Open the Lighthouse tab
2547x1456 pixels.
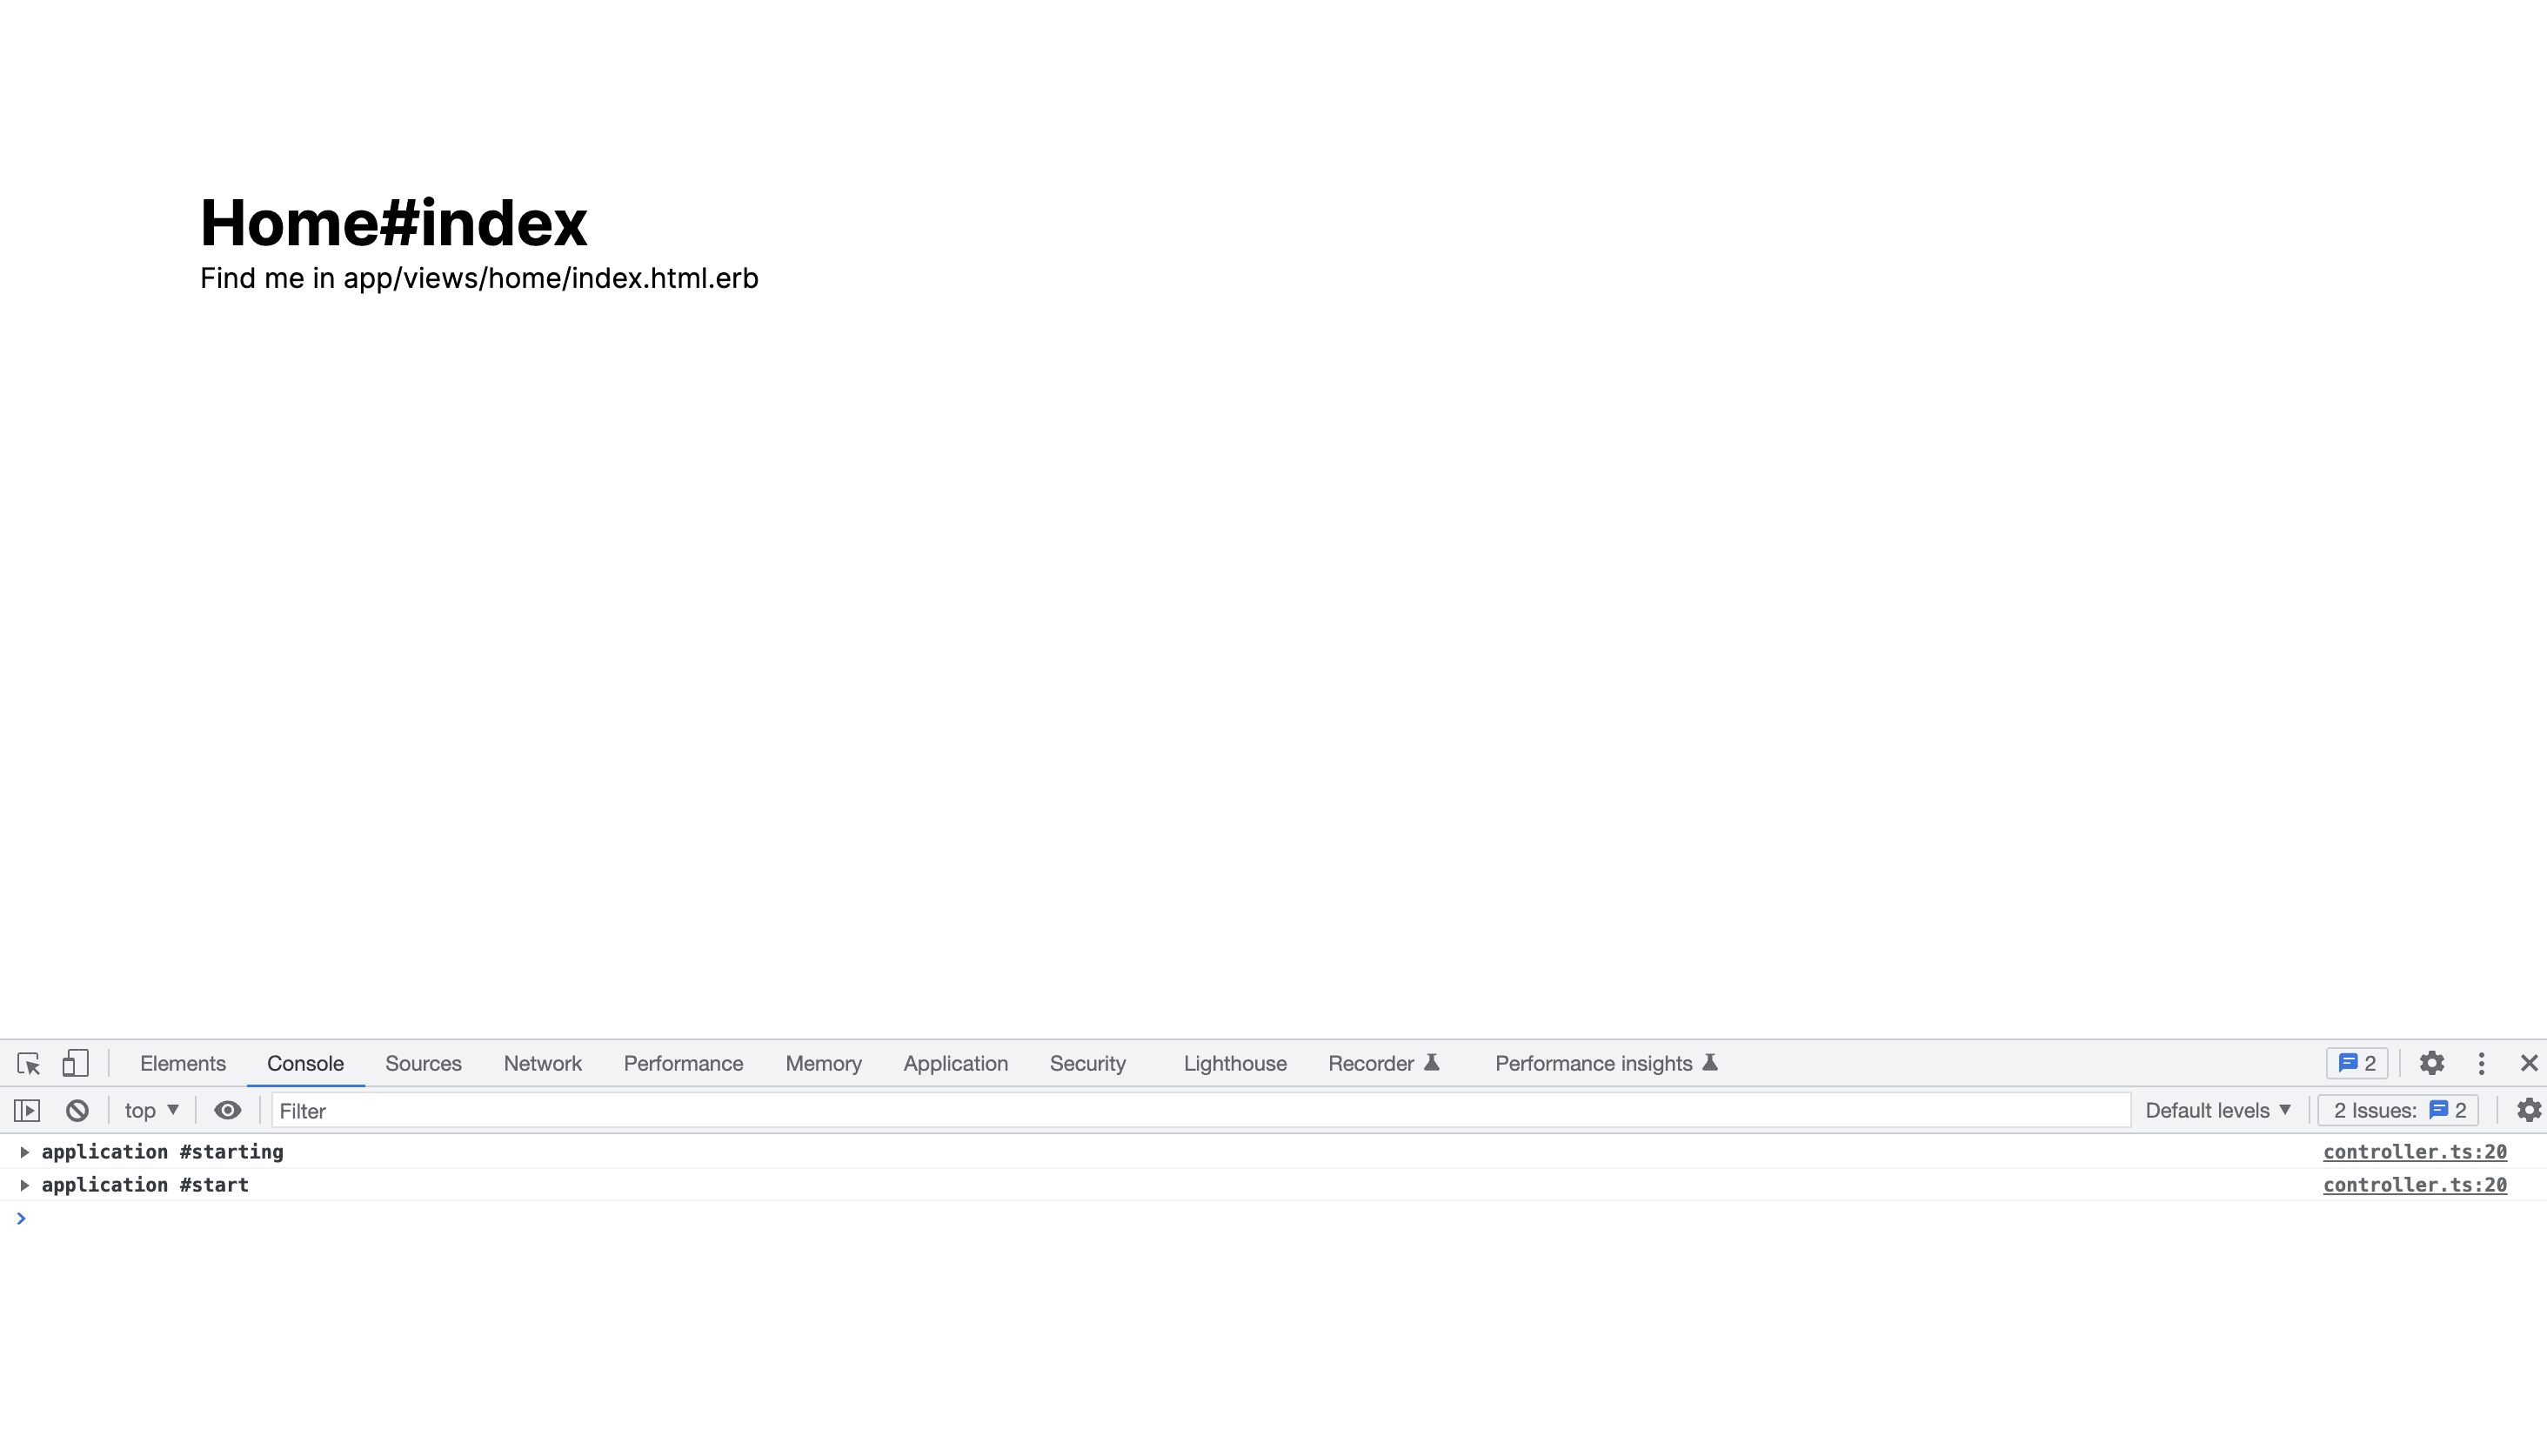1234,1063
